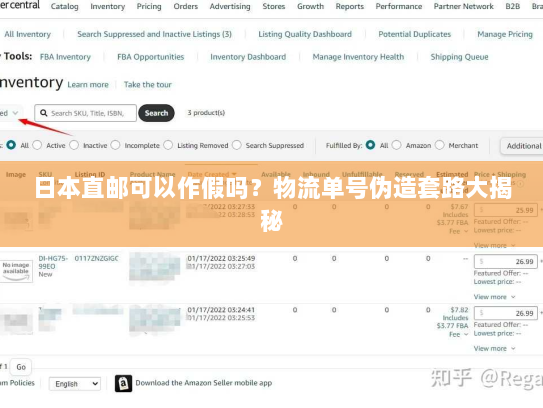This screenshot has width=543, height=408.
Task: Select the Listing Removed filter
Action: tap(168, 145)
